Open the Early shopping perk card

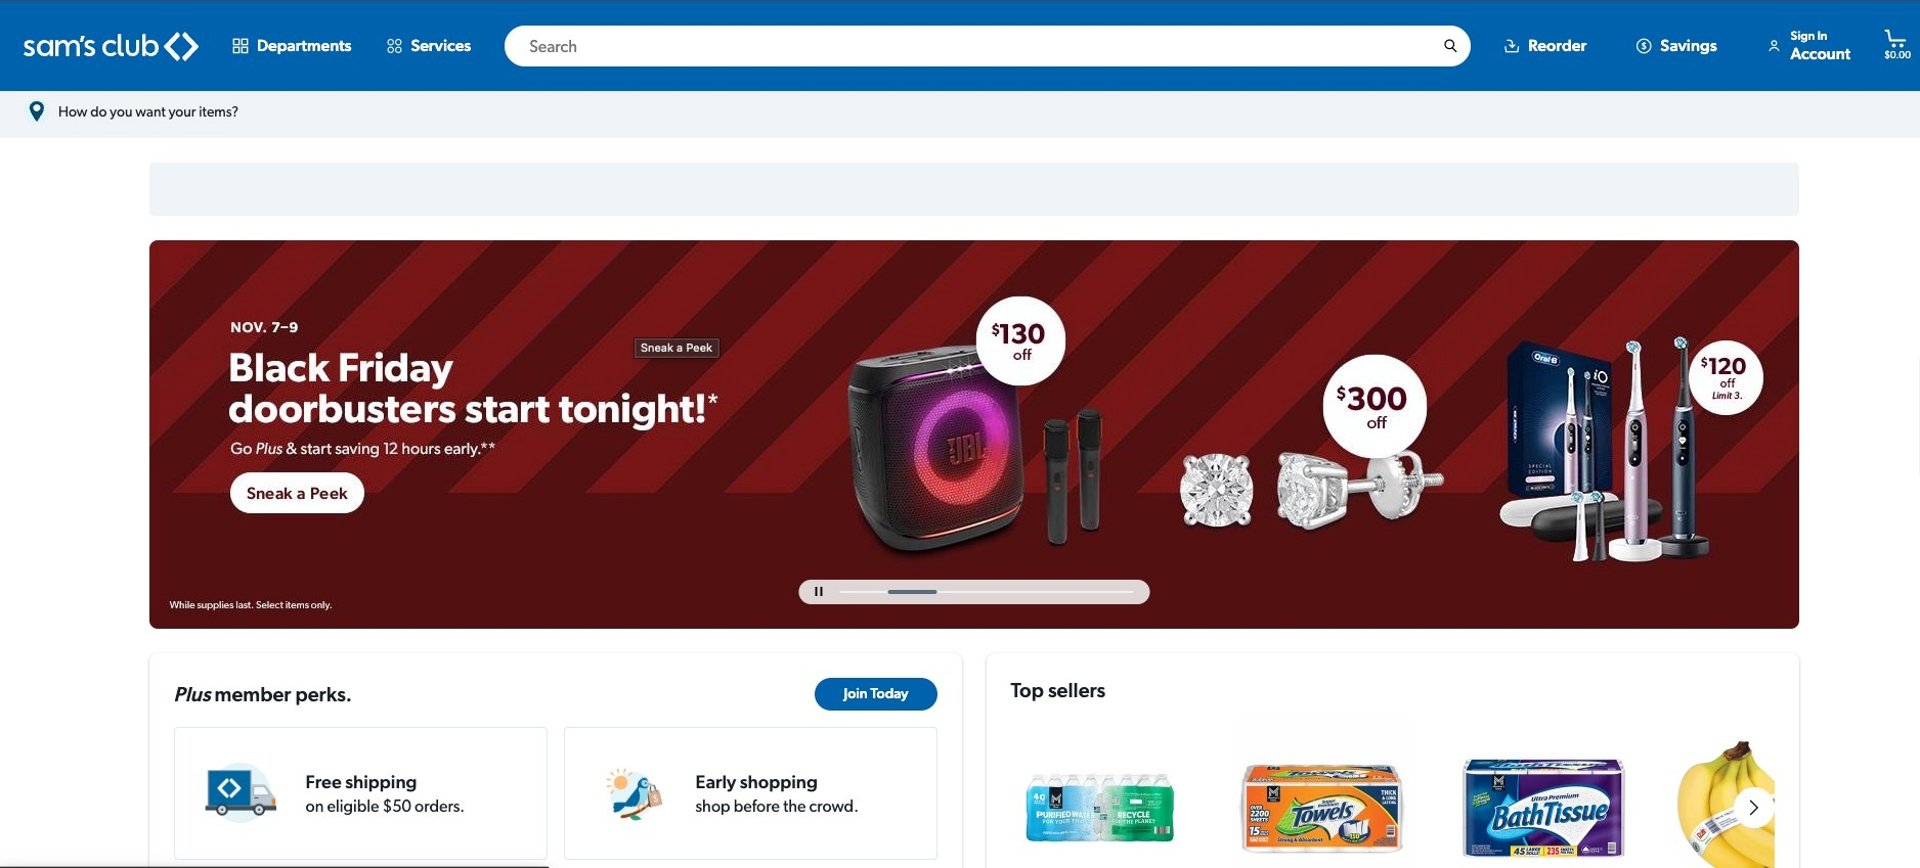750,793
